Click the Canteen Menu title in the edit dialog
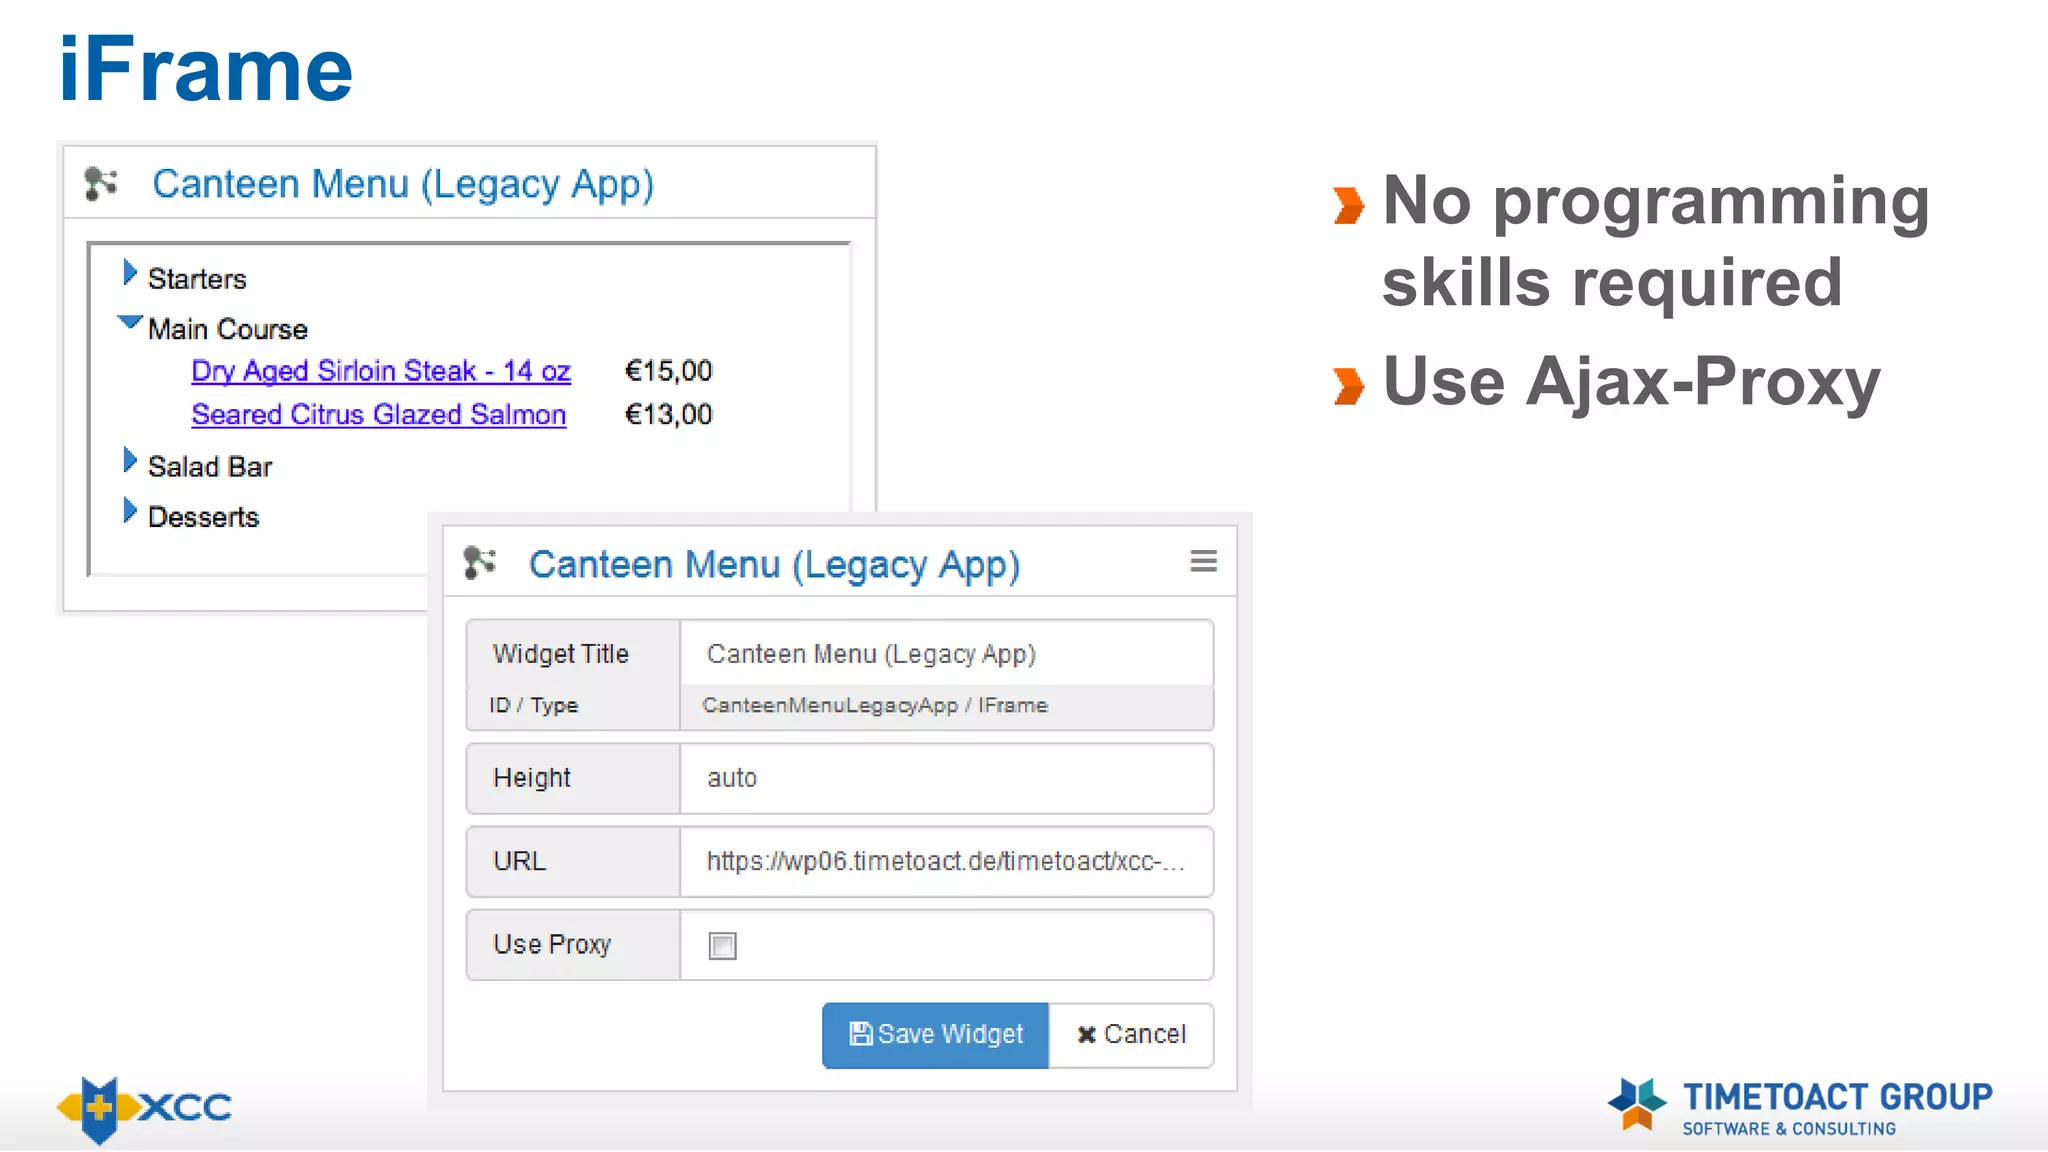 coord(775,565)
